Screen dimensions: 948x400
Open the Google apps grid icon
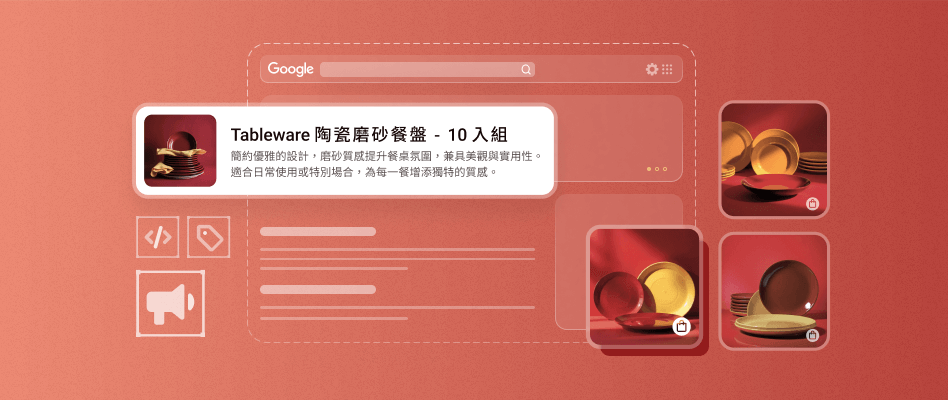coord(667,69)
